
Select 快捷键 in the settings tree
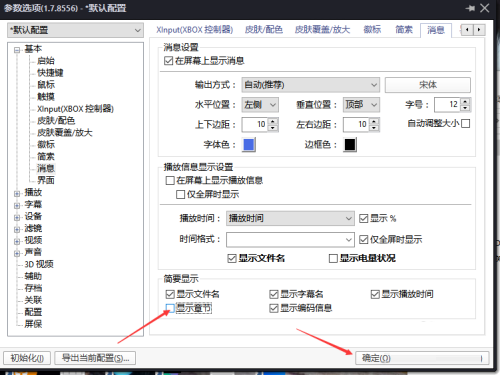coord(50,73)
